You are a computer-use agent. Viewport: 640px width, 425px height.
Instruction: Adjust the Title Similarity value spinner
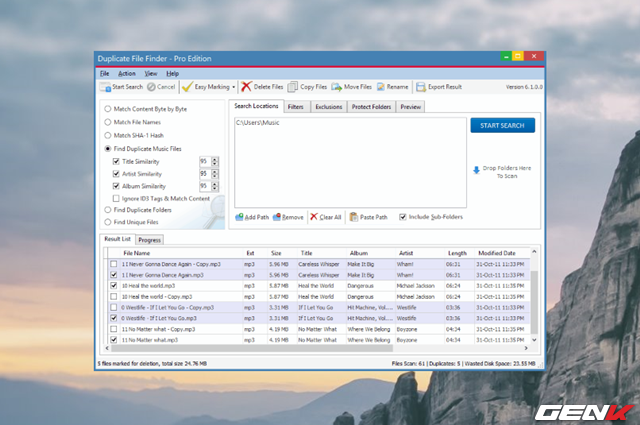click(215, 162)
